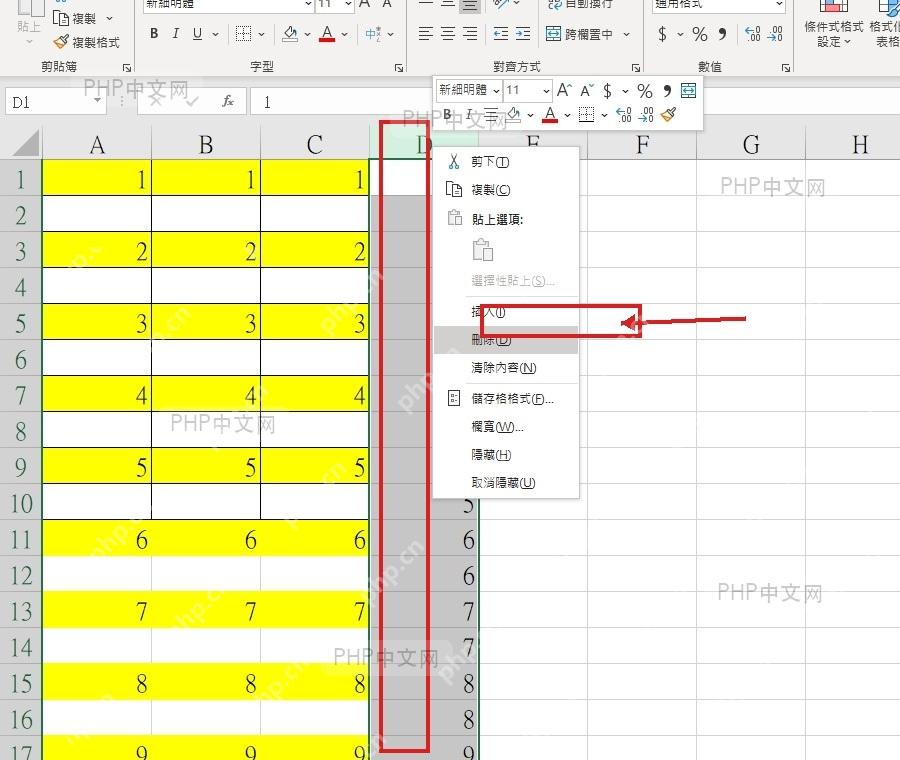Choose 取消隱藏(U) in context menu
Screen dimensions: 900x760
[x=506, y=483]
